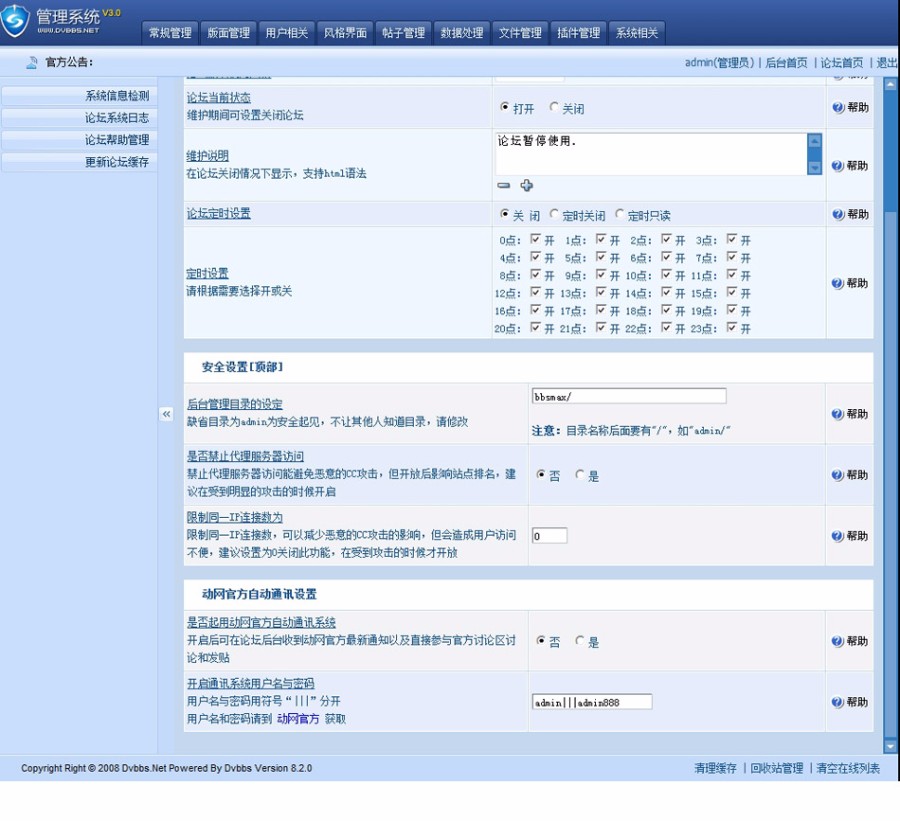Image resolution: width=900 pixels, height=821 pixels.
Task: Click help icon for 论坛当前状态 row
Action: click(x=838, y=107)
